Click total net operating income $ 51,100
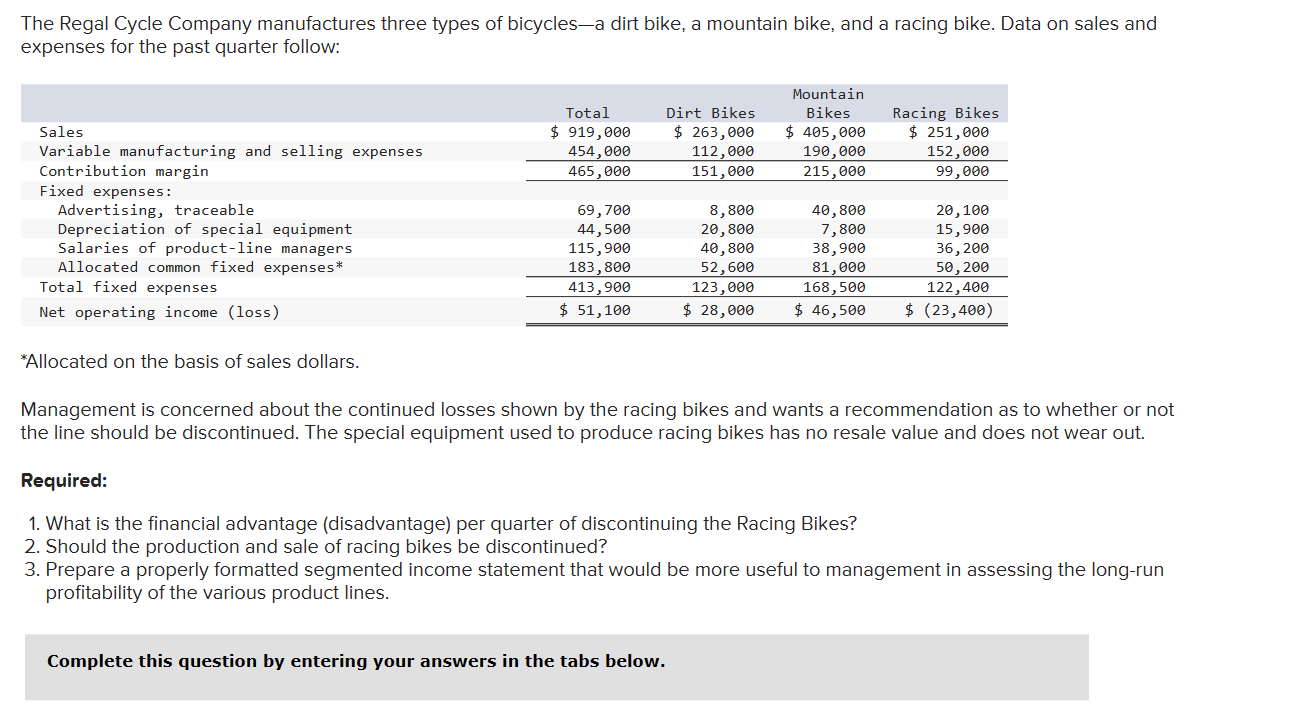 point(596,310)
